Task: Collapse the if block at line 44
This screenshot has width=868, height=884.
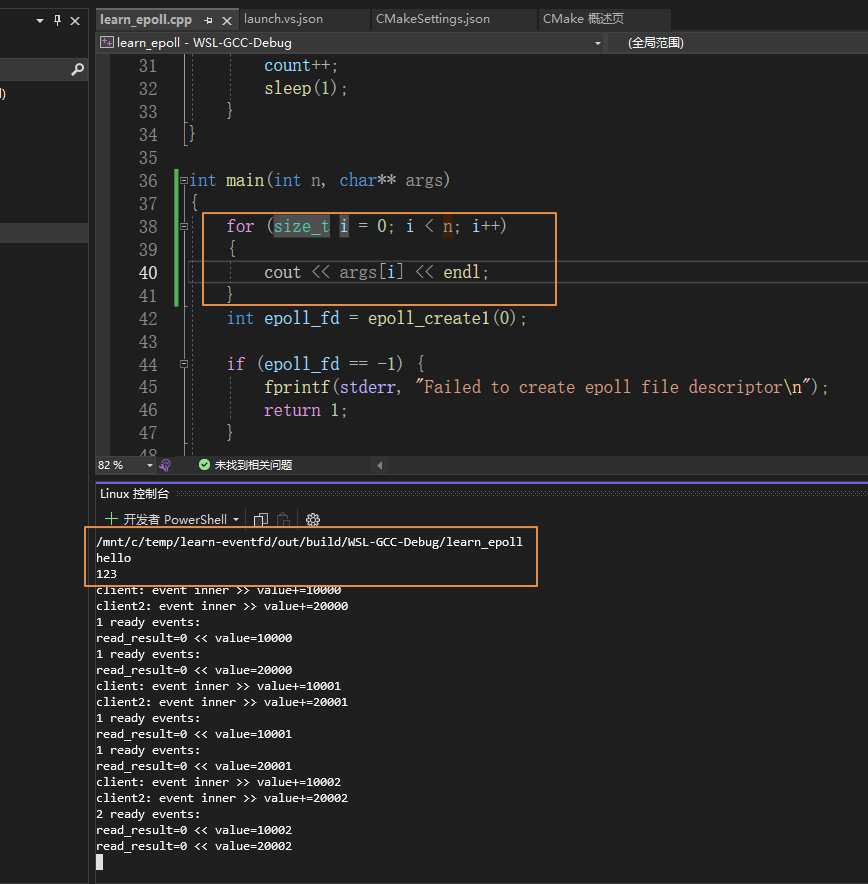Action: coord(182,363)
